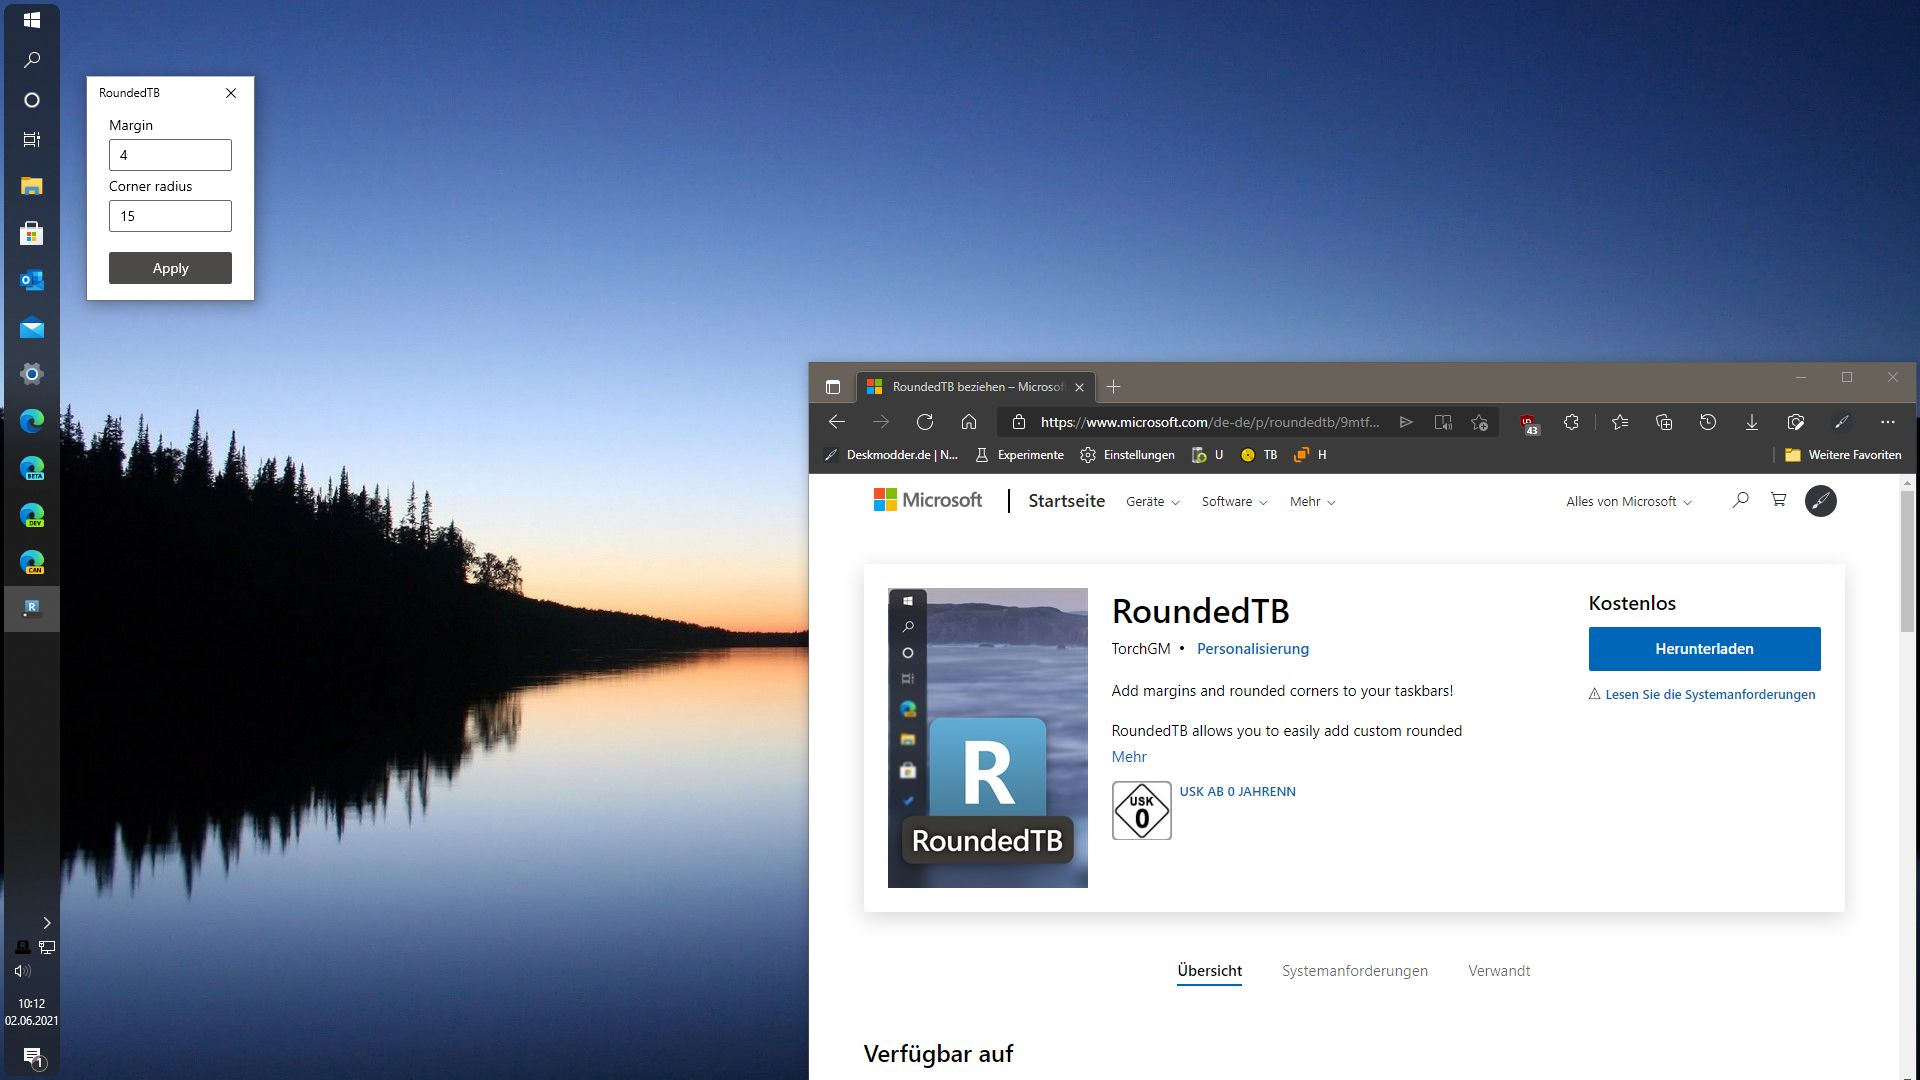Image resolution: width=1920 pixels, height=1080 pixels.
Task: Open the volume control in system tray
Action: 22,971
